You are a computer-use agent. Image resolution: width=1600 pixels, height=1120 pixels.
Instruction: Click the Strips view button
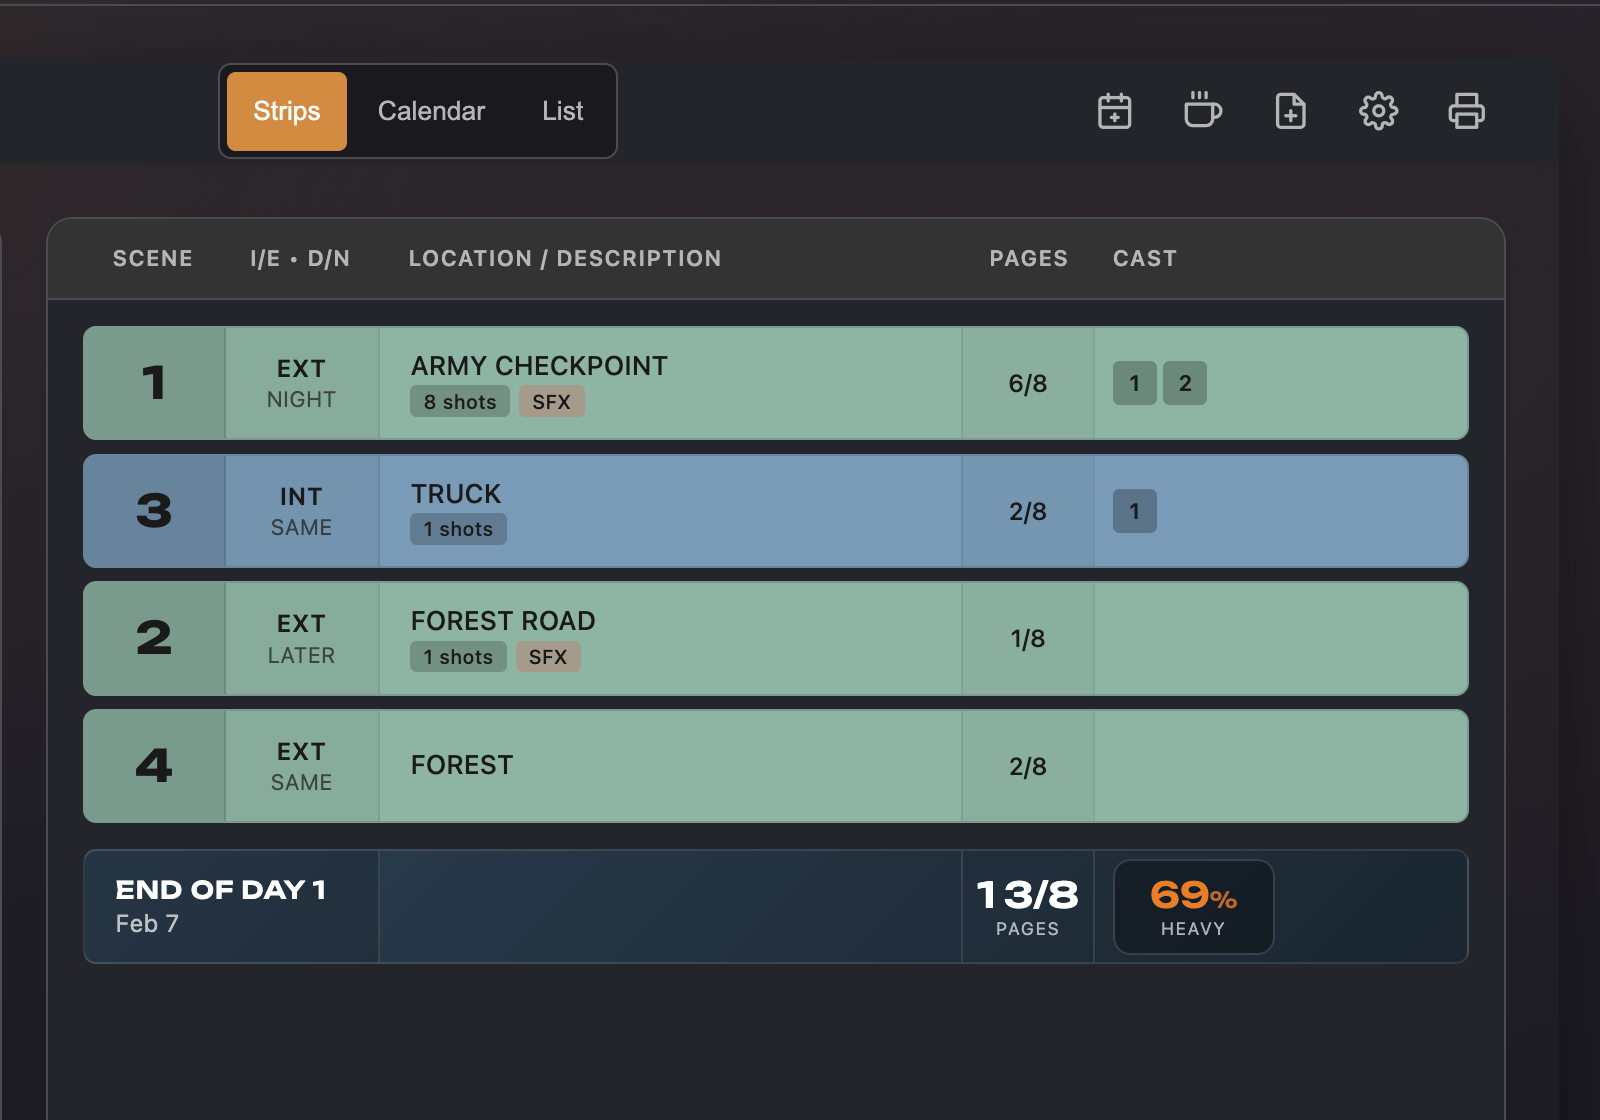pos(285,111)
